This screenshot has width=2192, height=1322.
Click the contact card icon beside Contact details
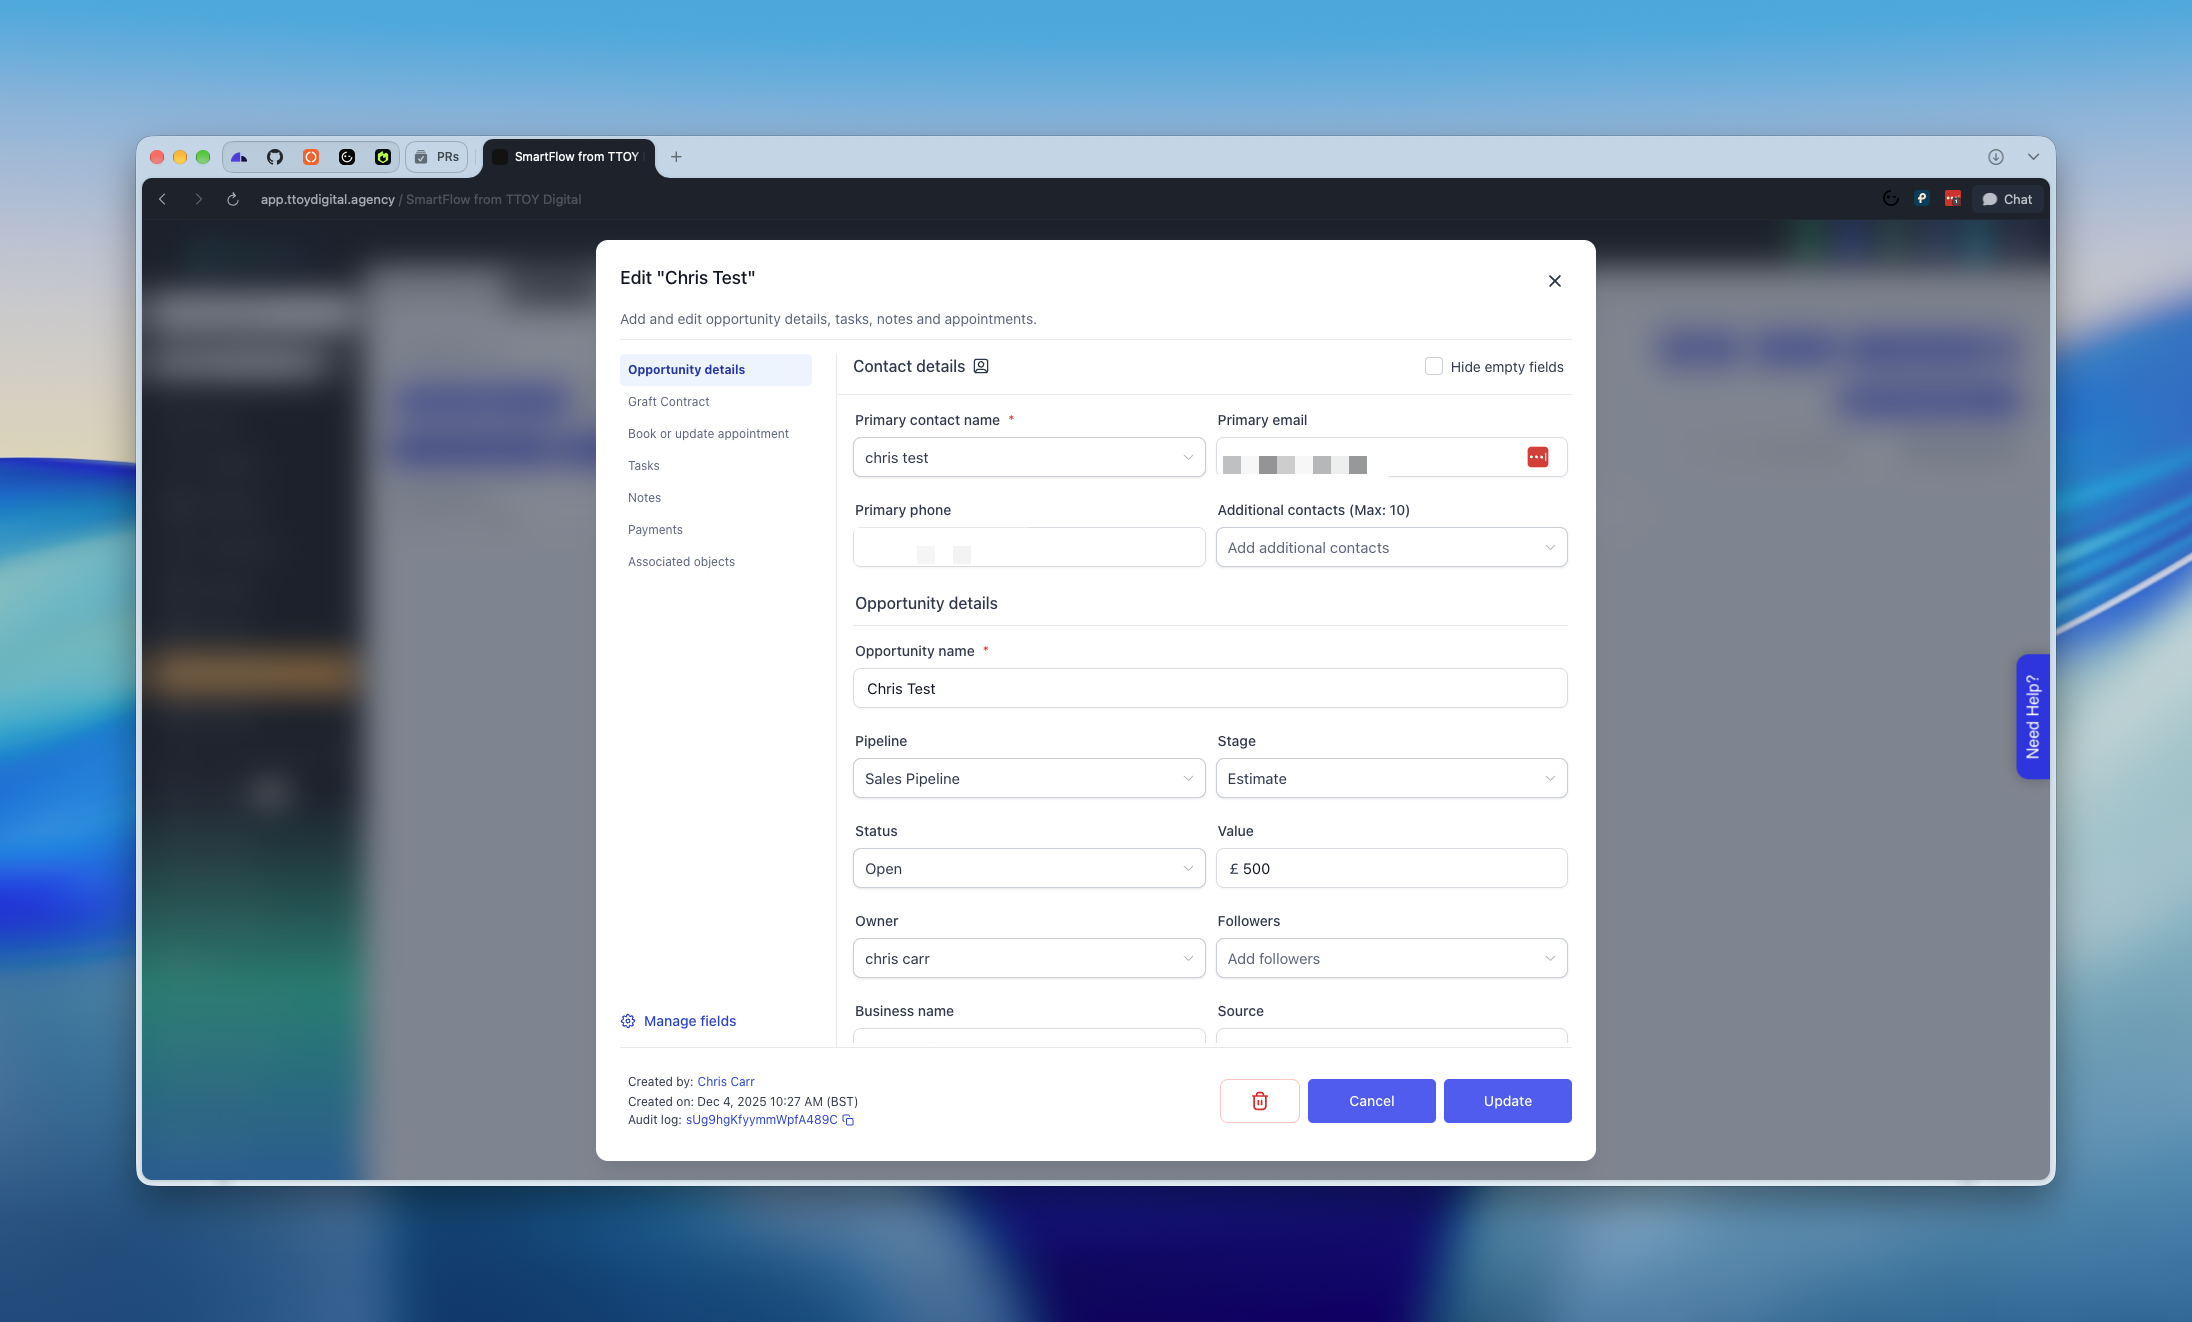click(x=981, y=366)
